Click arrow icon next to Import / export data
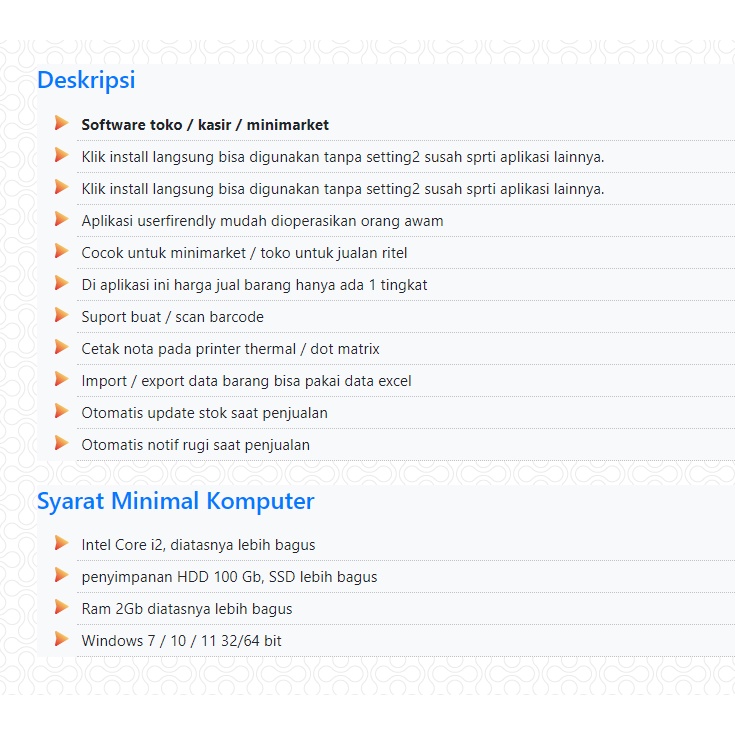Screen dimensions: 735x735 (x=61, y=379)
